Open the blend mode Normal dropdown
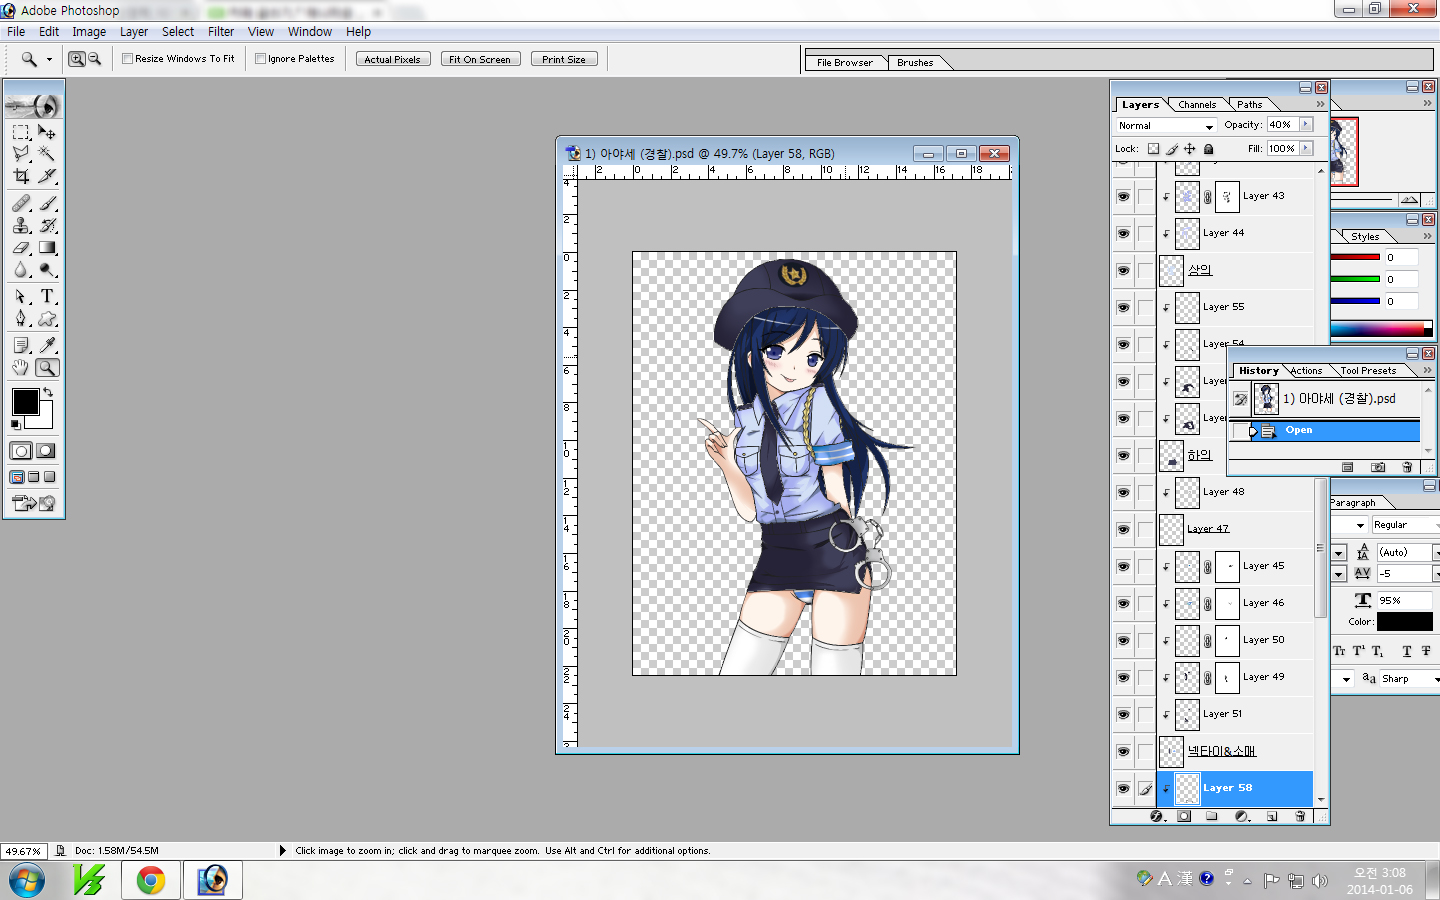 [1165, 126]
